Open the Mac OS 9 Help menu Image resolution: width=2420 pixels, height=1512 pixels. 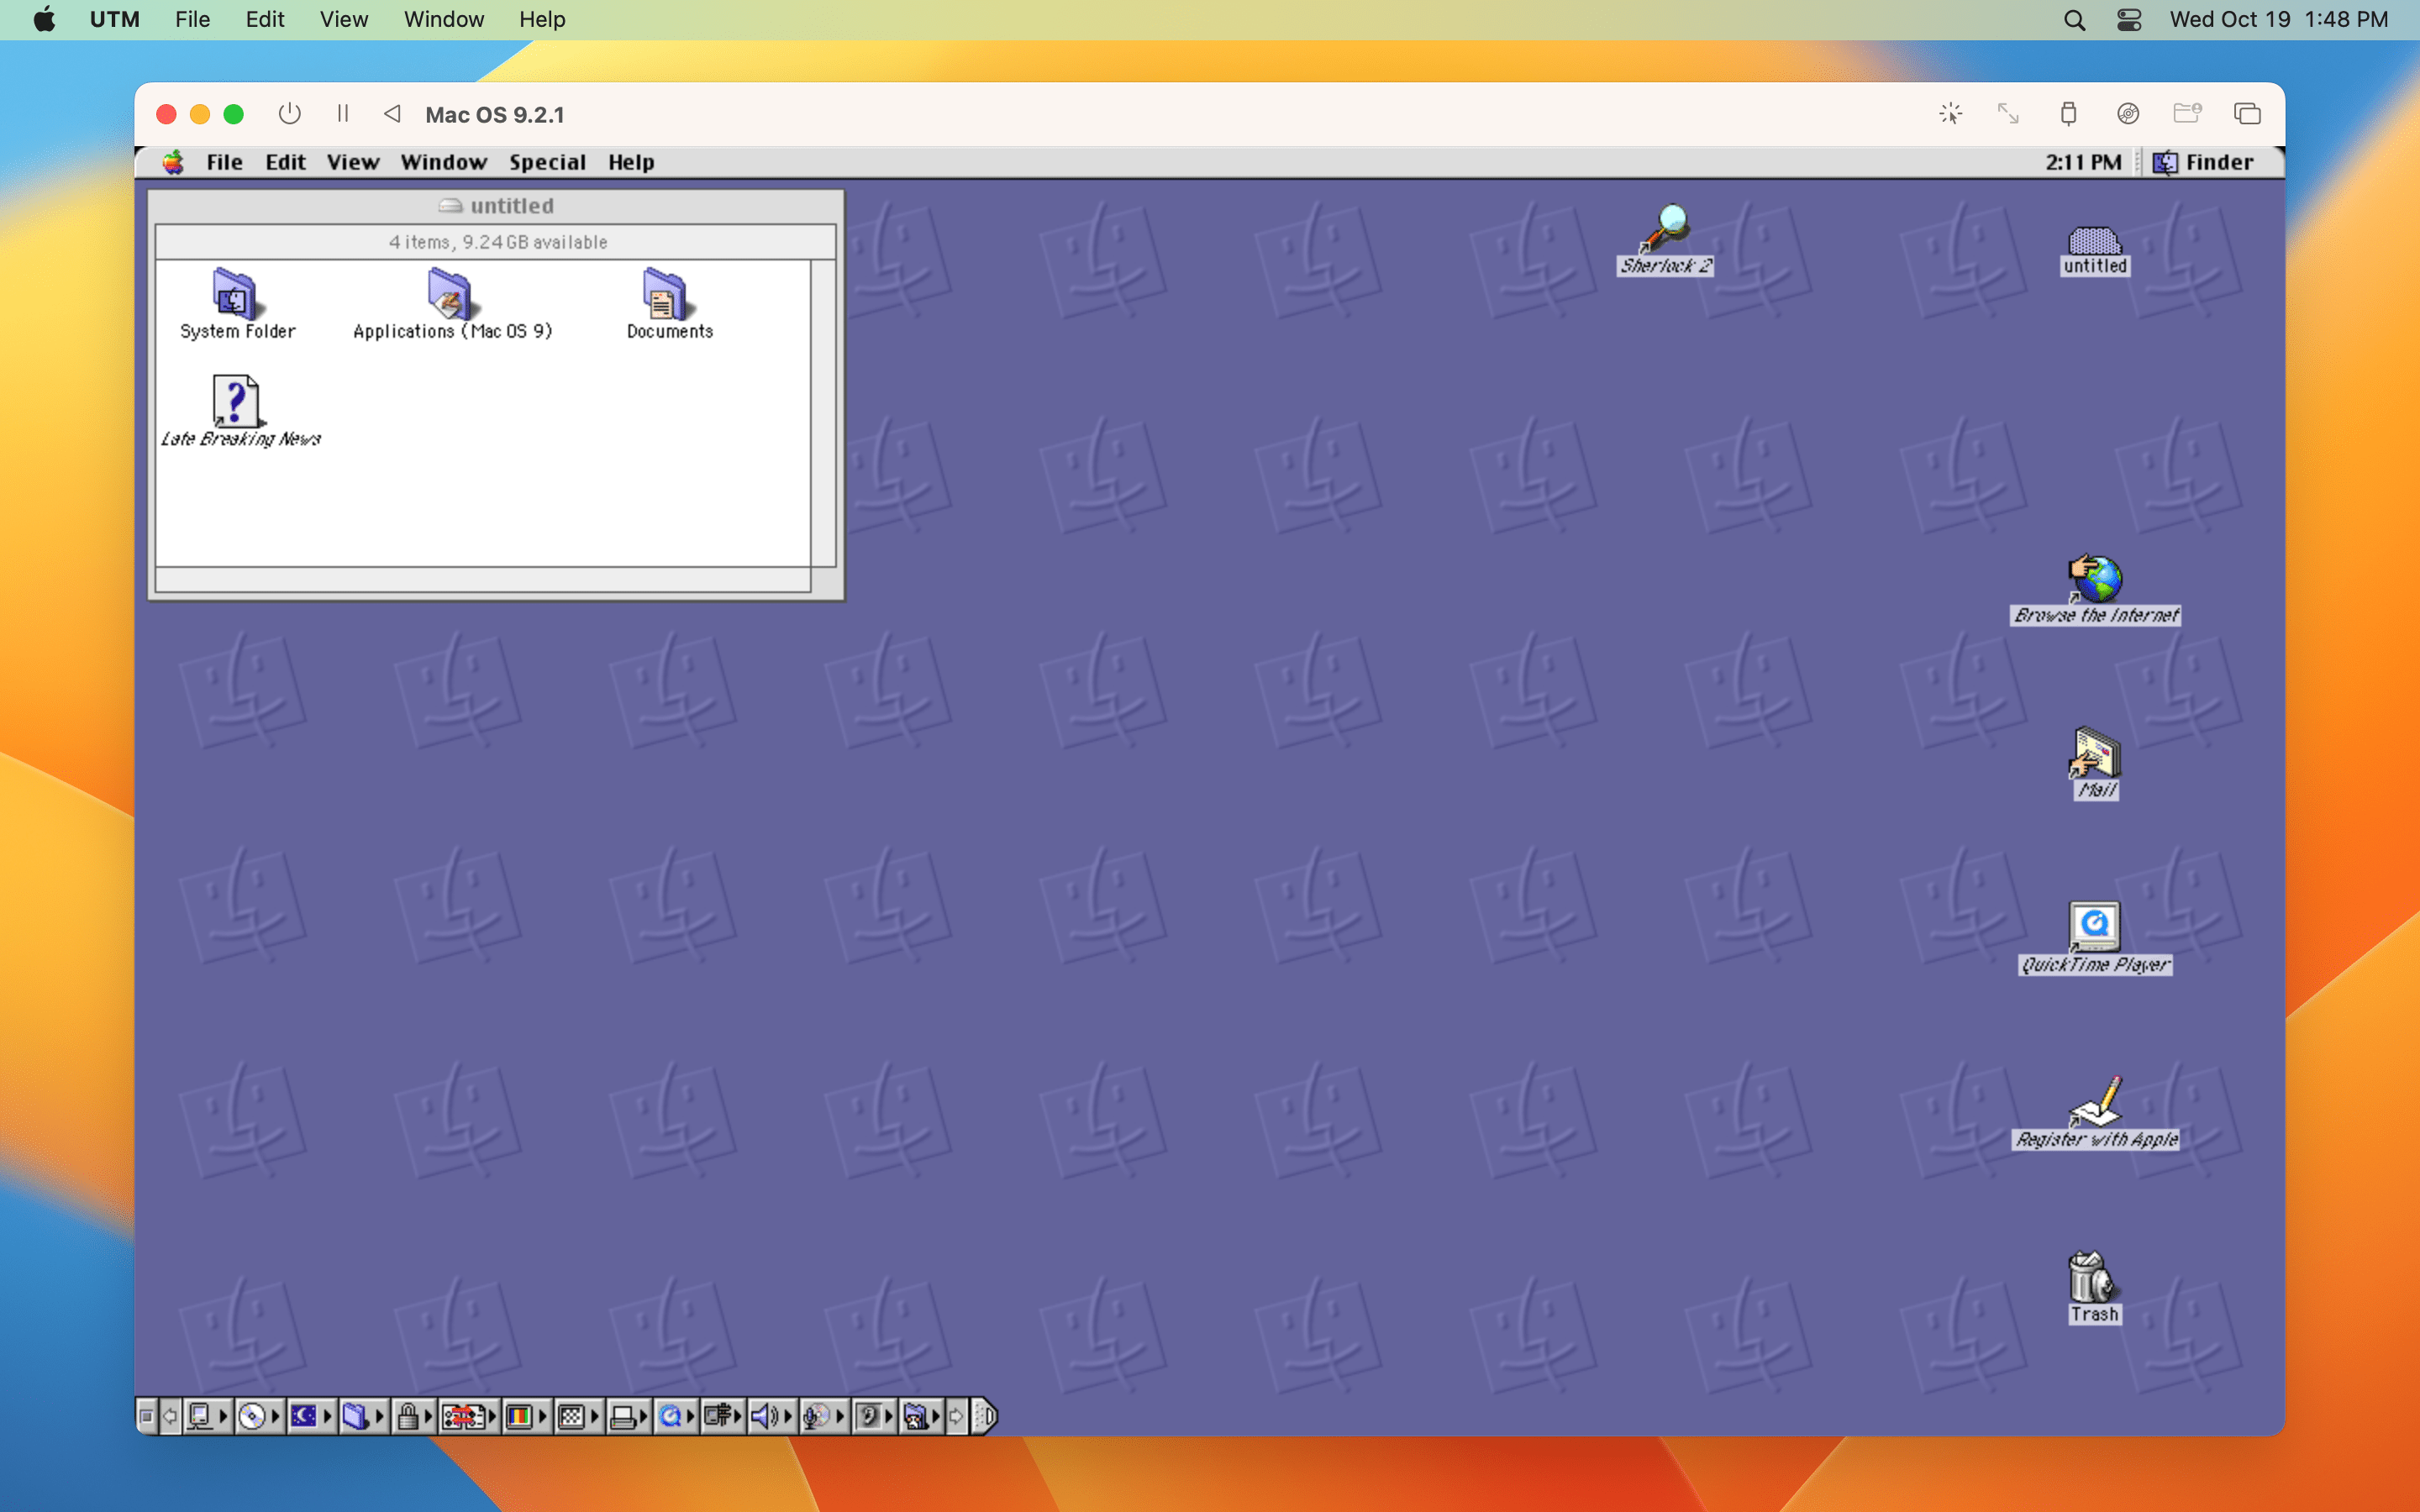[631, 162]
